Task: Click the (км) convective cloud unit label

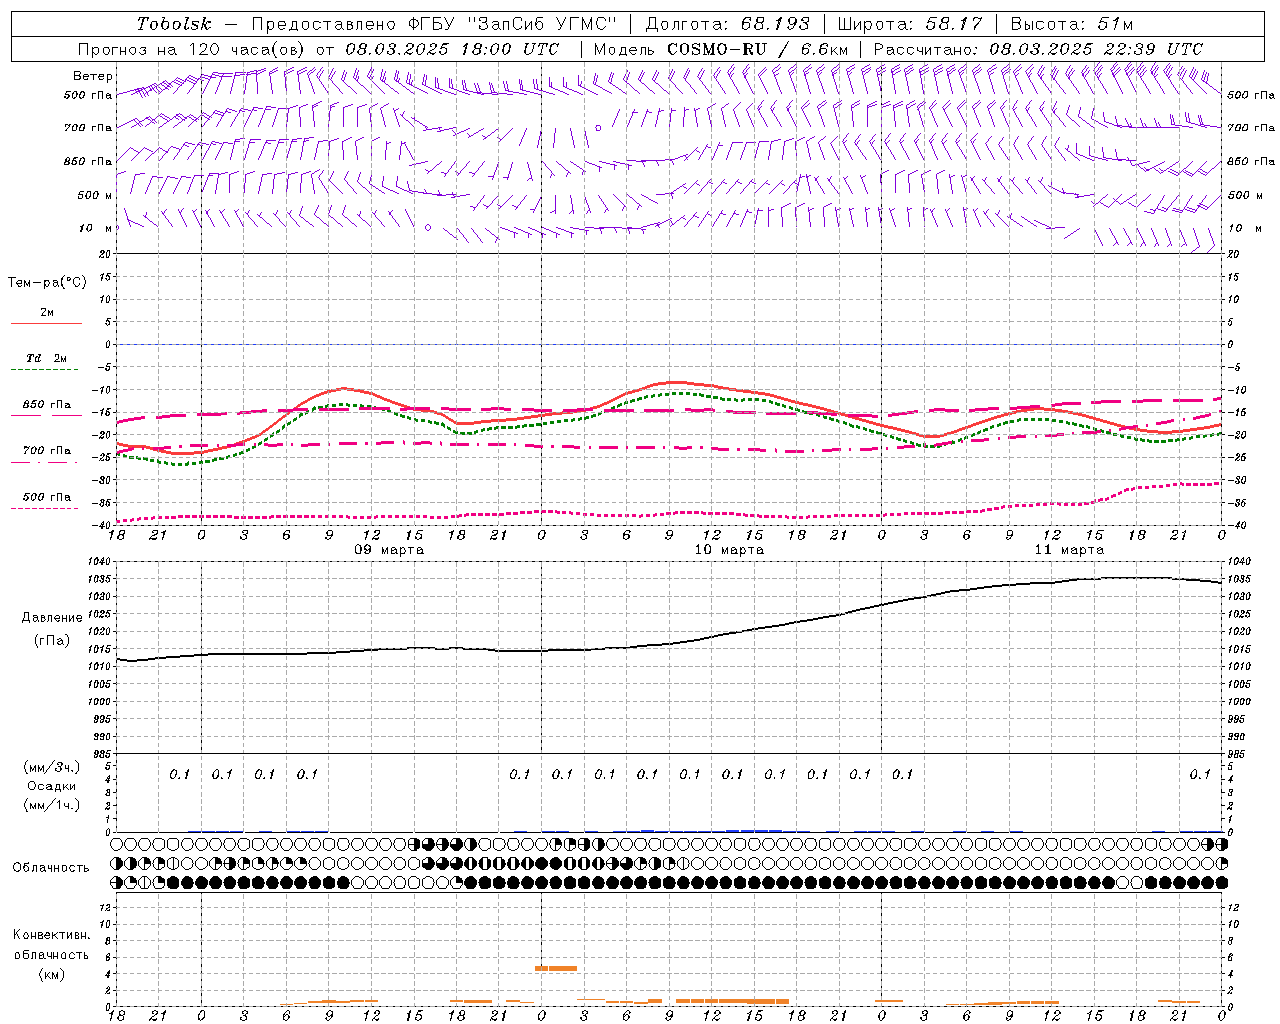Action: coord(51,974)
